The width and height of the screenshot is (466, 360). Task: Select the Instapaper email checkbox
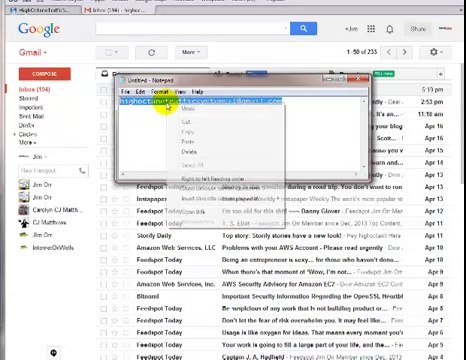[104, 199]
